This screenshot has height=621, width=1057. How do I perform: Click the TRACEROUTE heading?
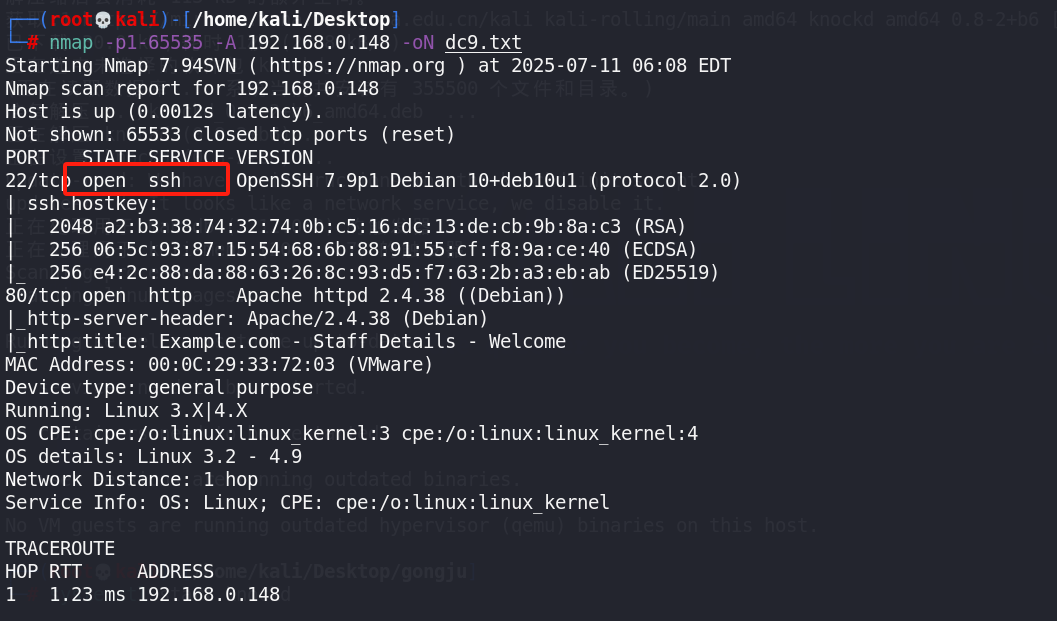(60, 549)
